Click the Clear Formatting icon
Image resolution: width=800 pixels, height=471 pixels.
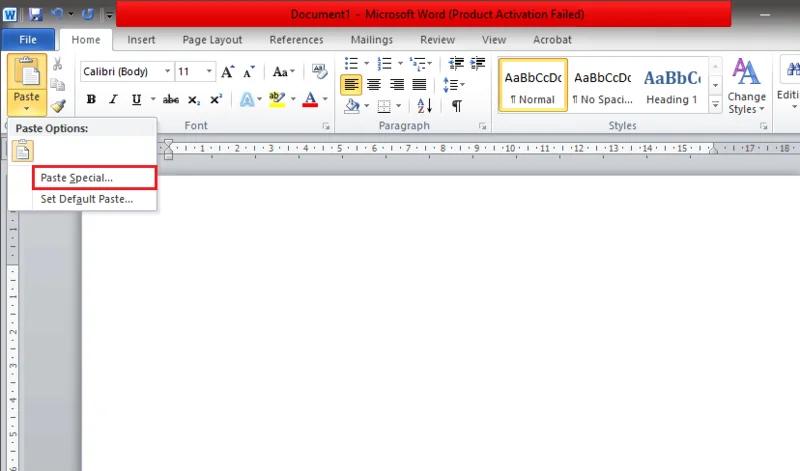point(319,71)
